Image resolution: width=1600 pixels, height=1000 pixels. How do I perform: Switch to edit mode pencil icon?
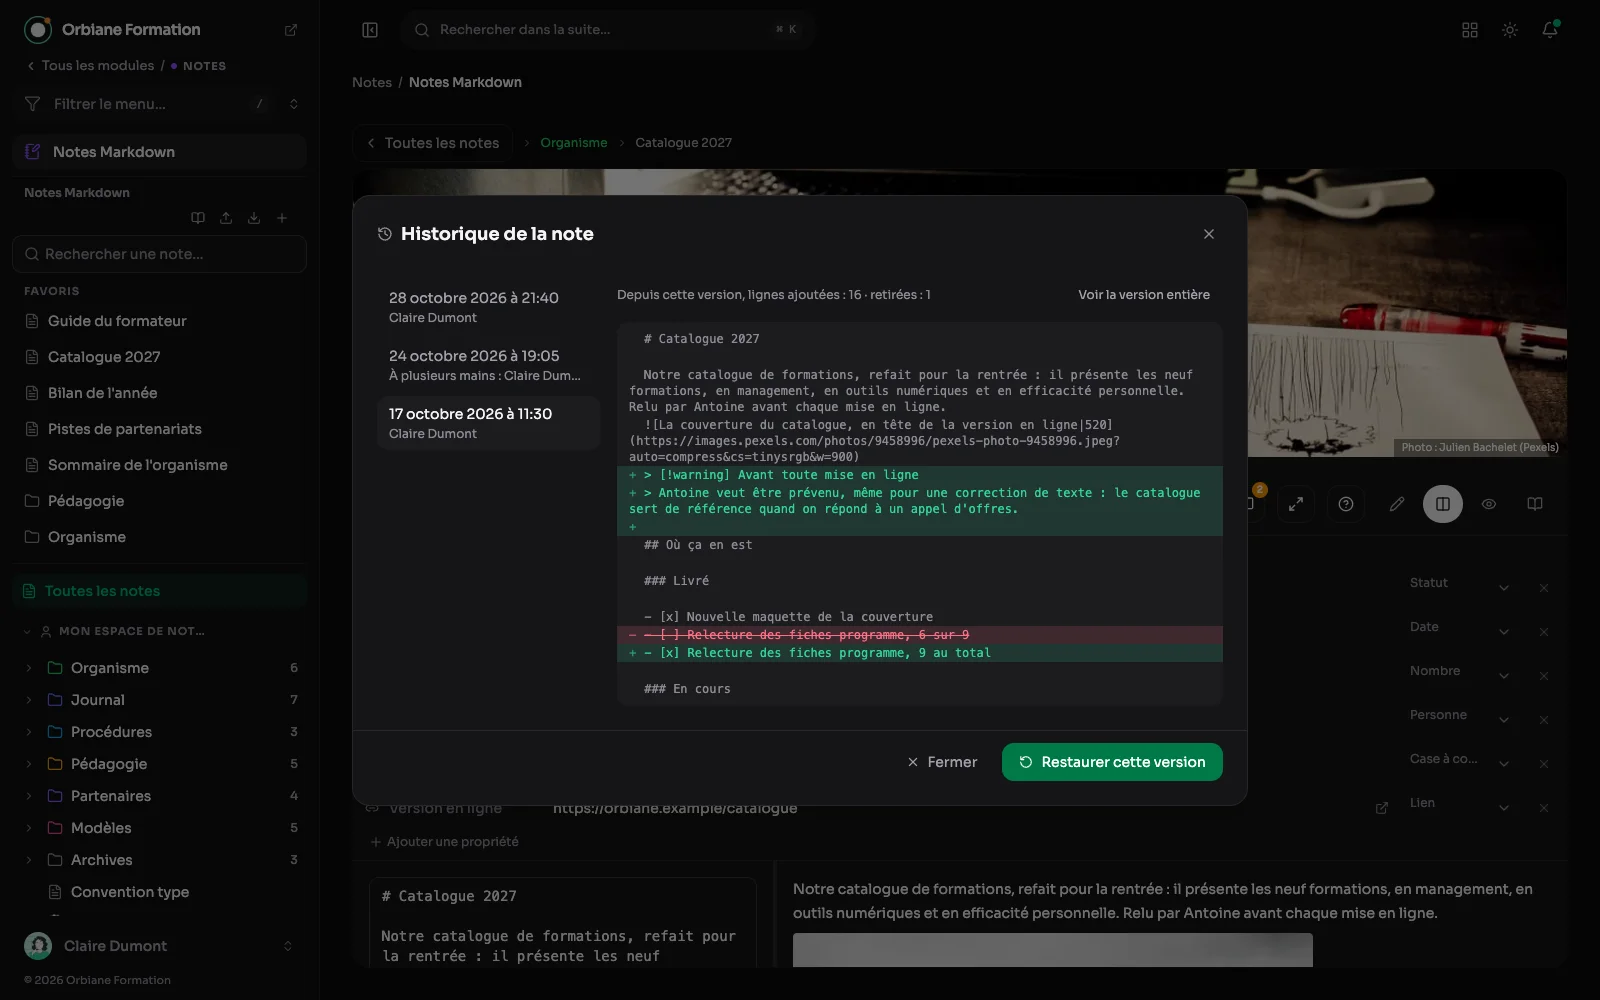pyautogui.click(x=1397, y=504)
